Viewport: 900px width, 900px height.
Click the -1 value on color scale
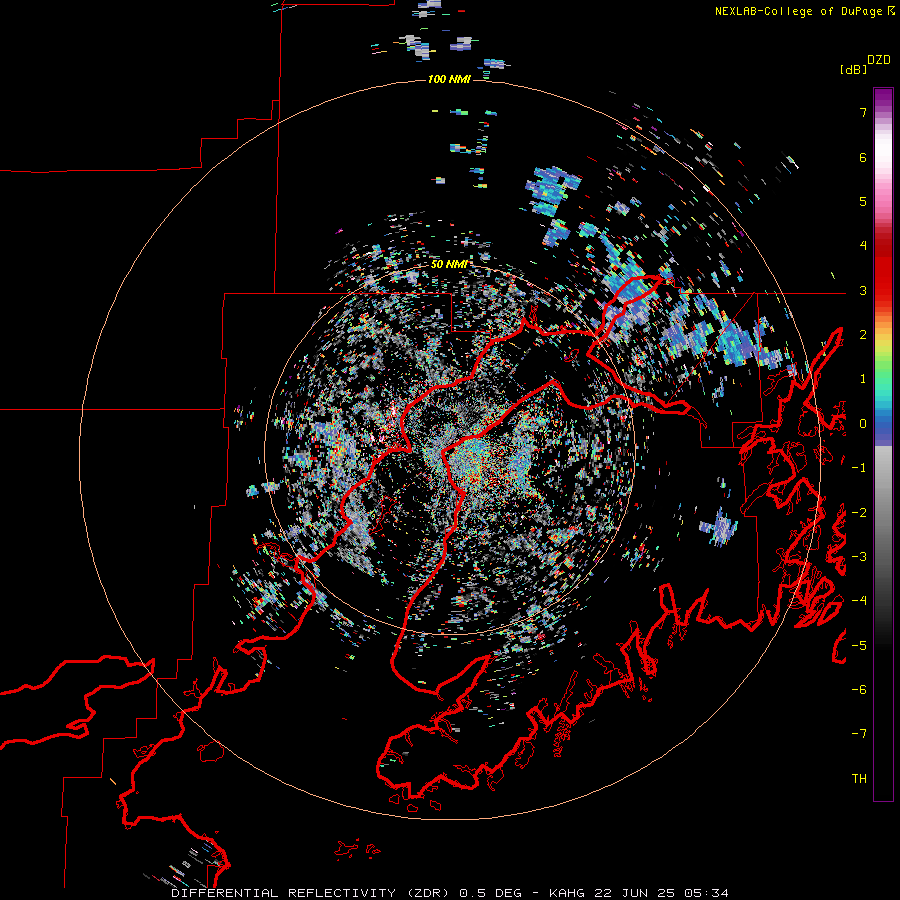pos(859,468)
